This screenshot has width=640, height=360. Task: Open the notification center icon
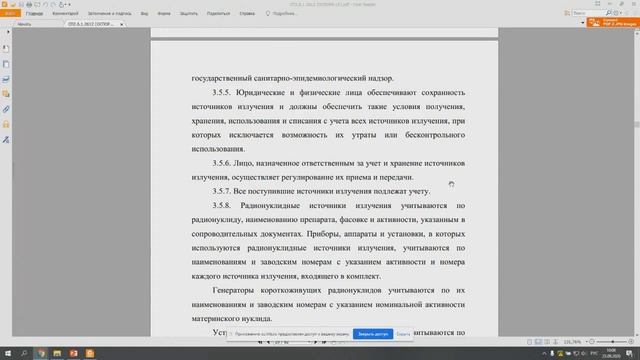pos(629,353)
